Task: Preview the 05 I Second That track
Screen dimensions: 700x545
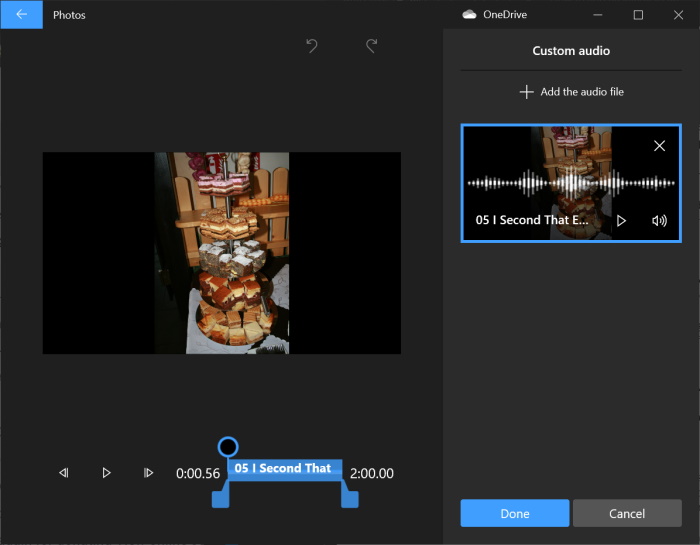Action: (x=621, y=220)
